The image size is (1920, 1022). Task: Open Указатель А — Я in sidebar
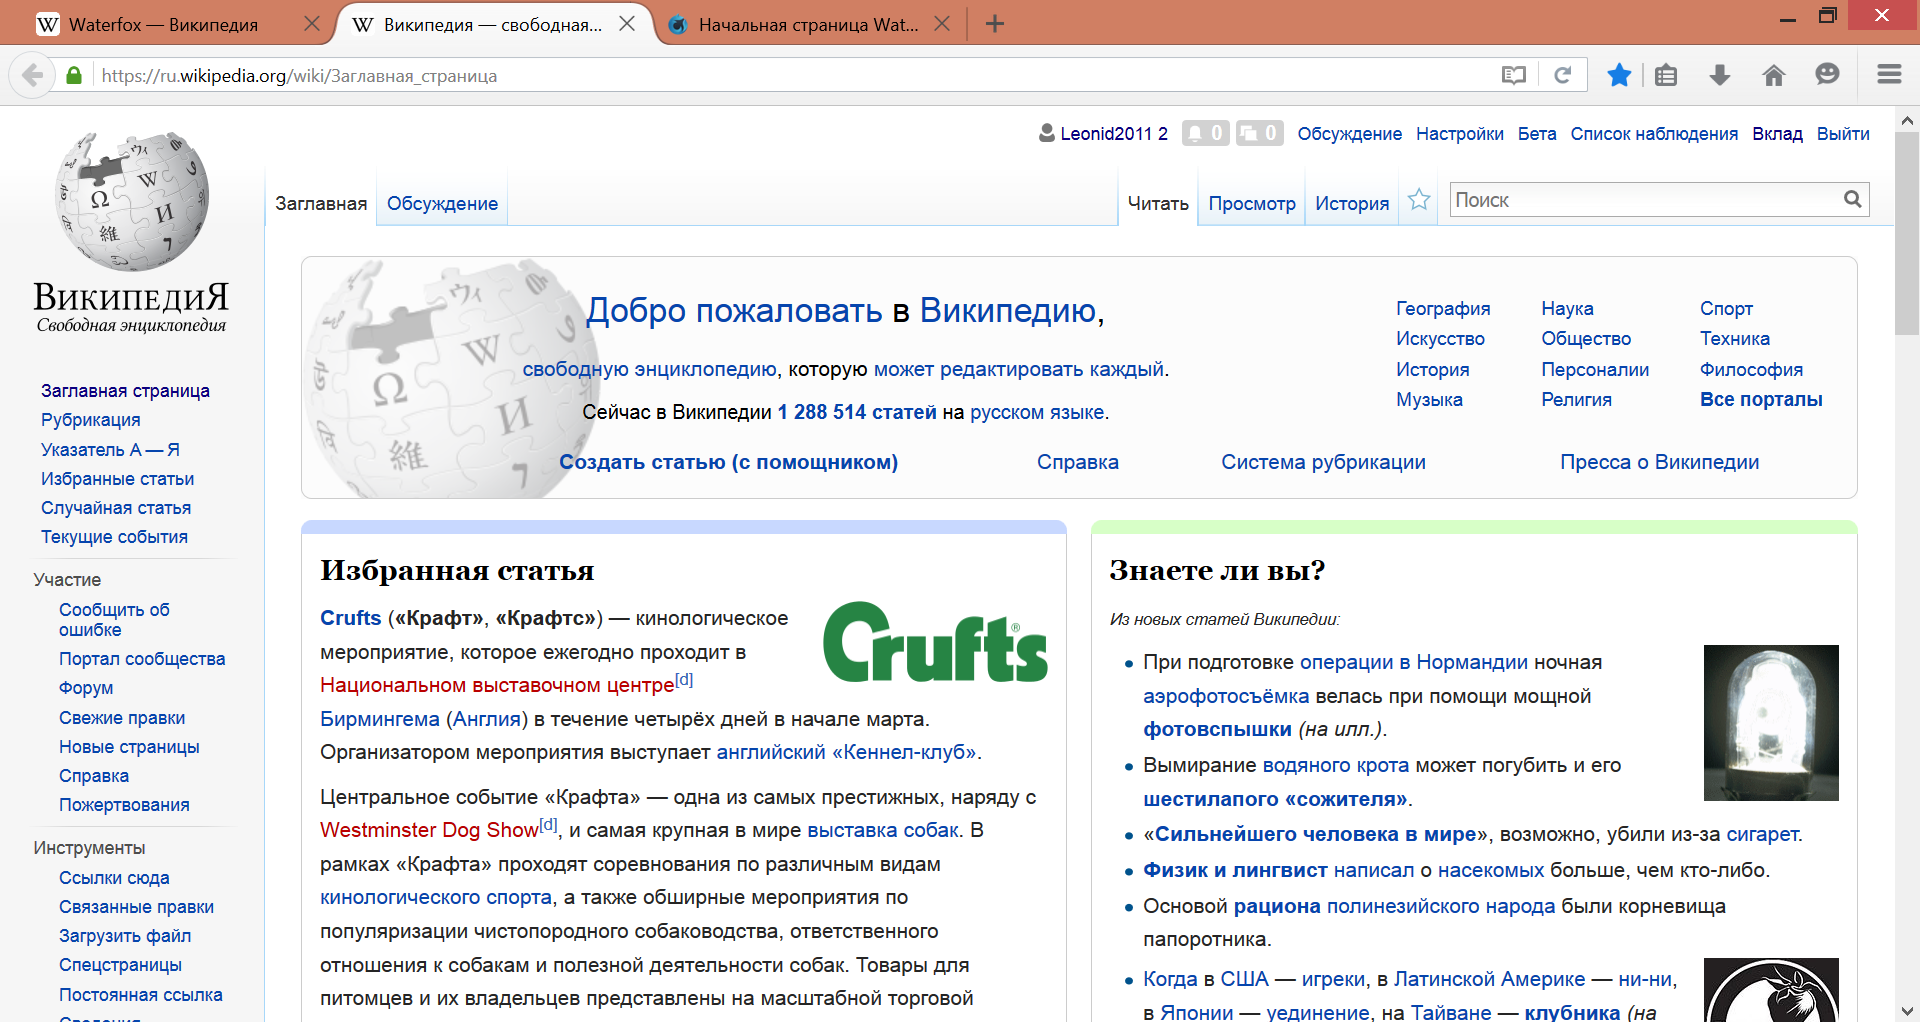click(110, 450)
